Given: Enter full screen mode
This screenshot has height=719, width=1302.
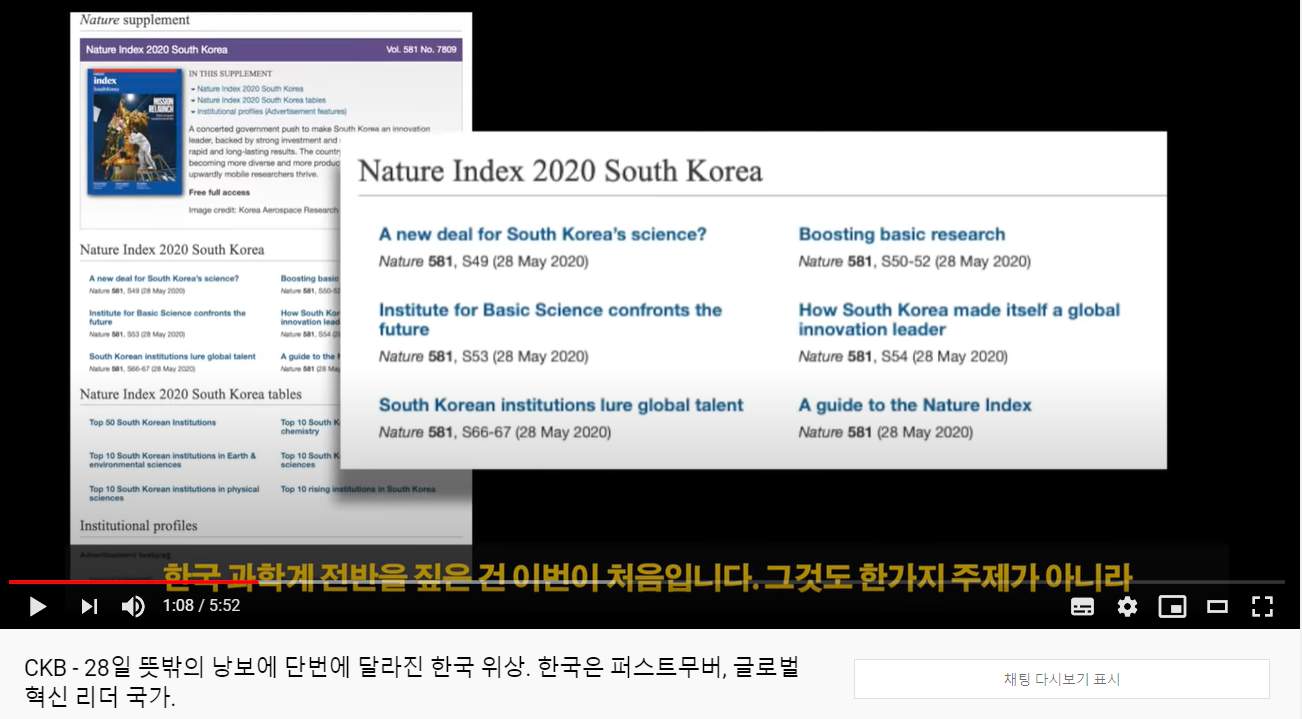Looking at the screenshot, I should pos(1263,606).
